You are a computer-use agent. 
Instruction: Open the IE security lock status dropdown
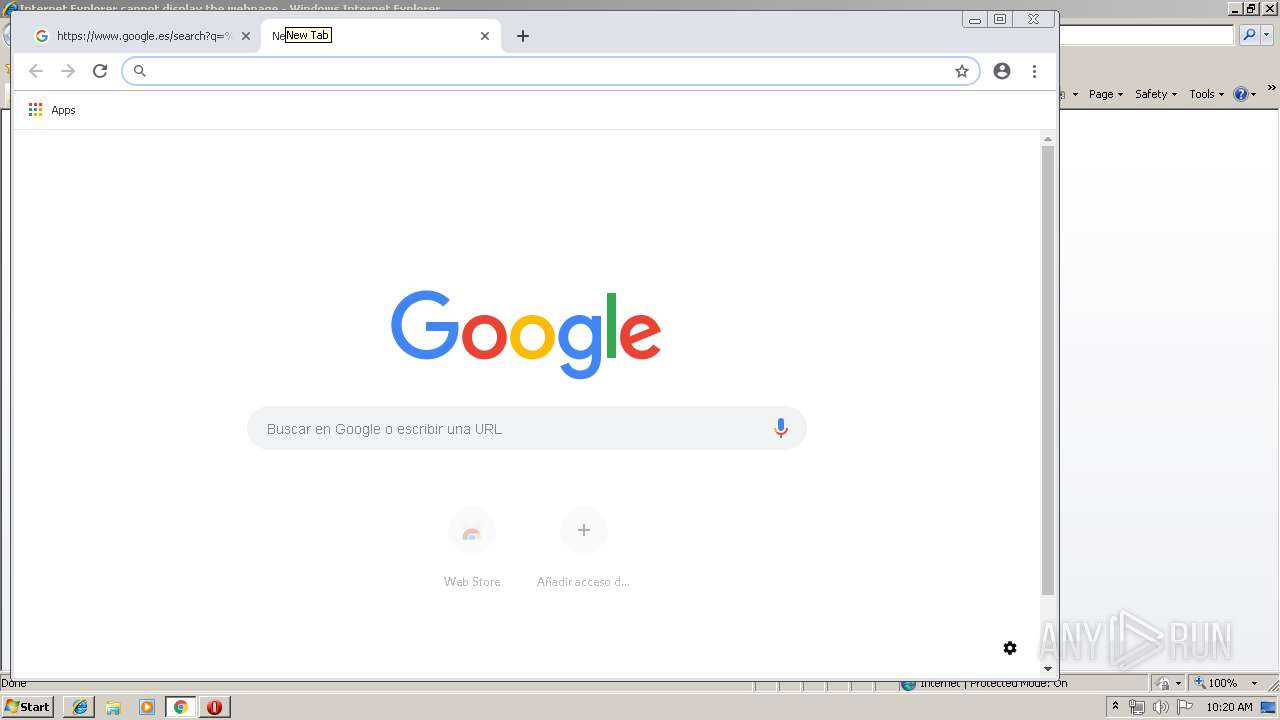tap(1168, 683)
